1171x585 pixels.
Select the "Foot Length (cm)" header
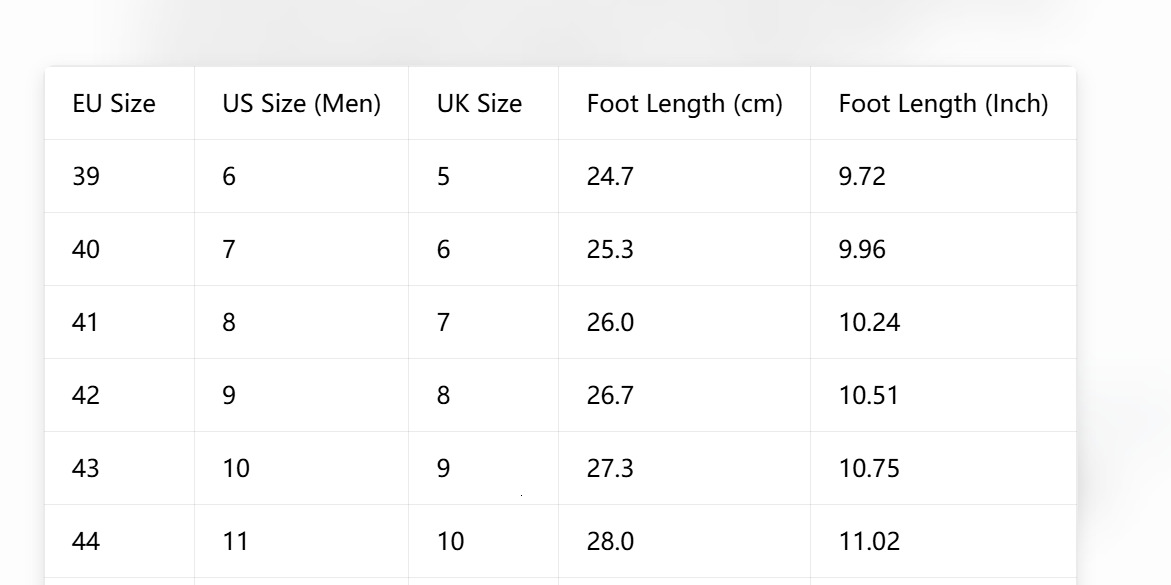(685, 103)
